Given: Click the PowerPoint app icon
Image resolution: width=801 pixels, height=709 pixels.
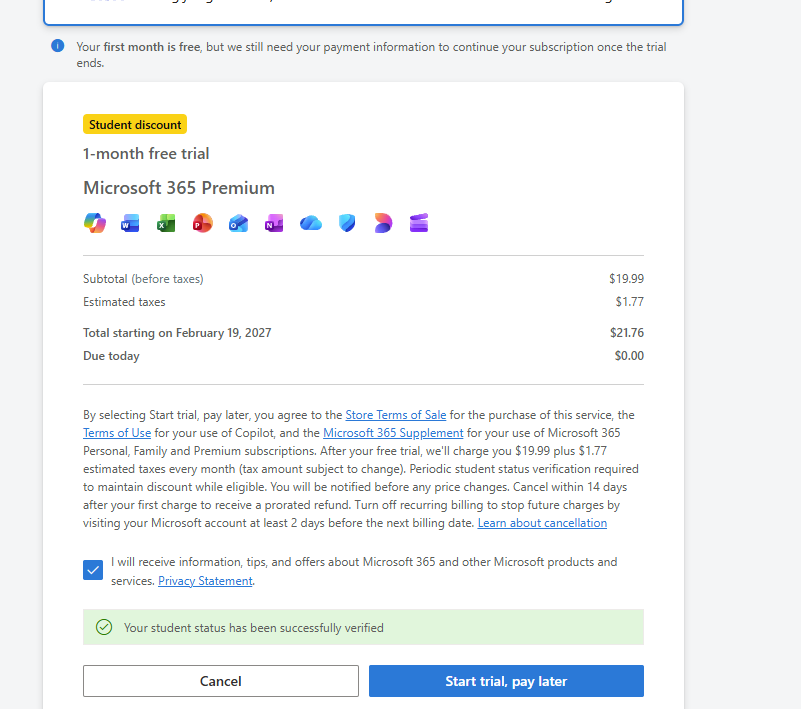Looking at the screenshot, I should point(203,223).
